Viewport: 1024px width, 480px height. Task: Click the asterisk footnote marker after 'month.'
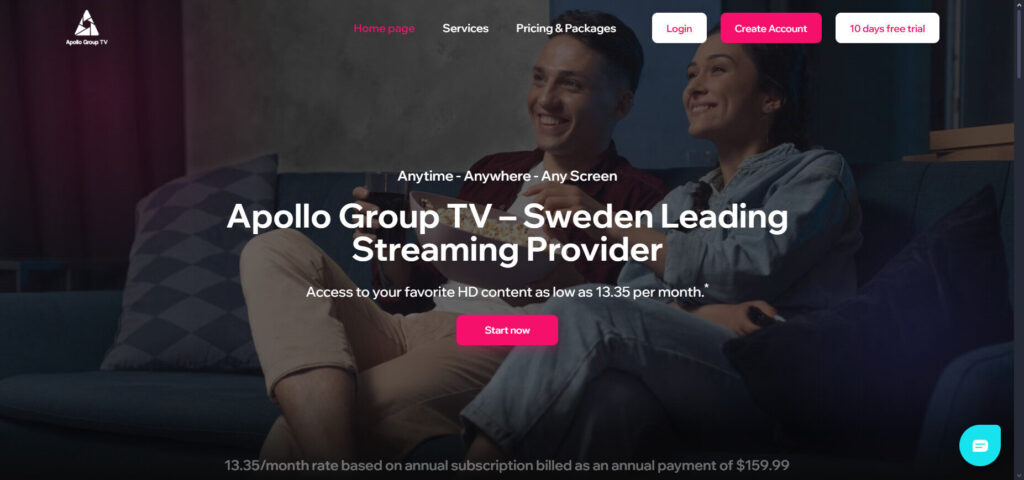coord(707,286)
